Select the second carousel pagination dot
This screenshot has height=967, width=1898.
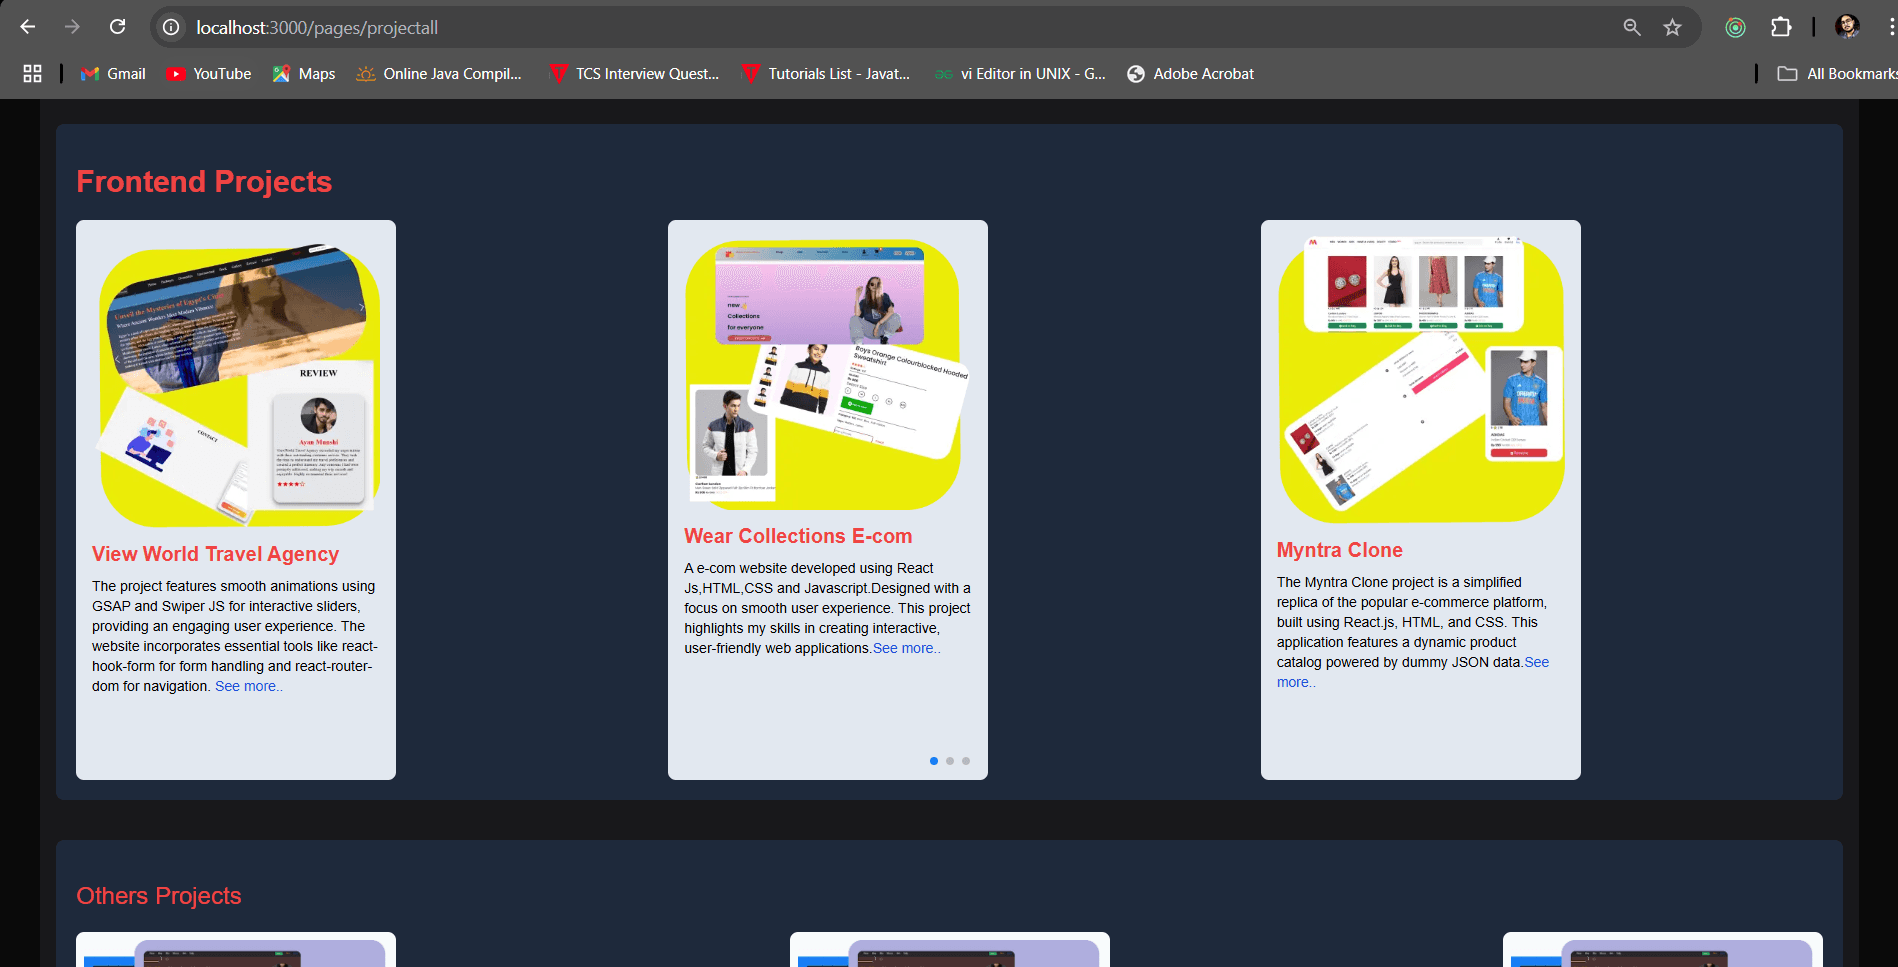(x=950, y=761)
